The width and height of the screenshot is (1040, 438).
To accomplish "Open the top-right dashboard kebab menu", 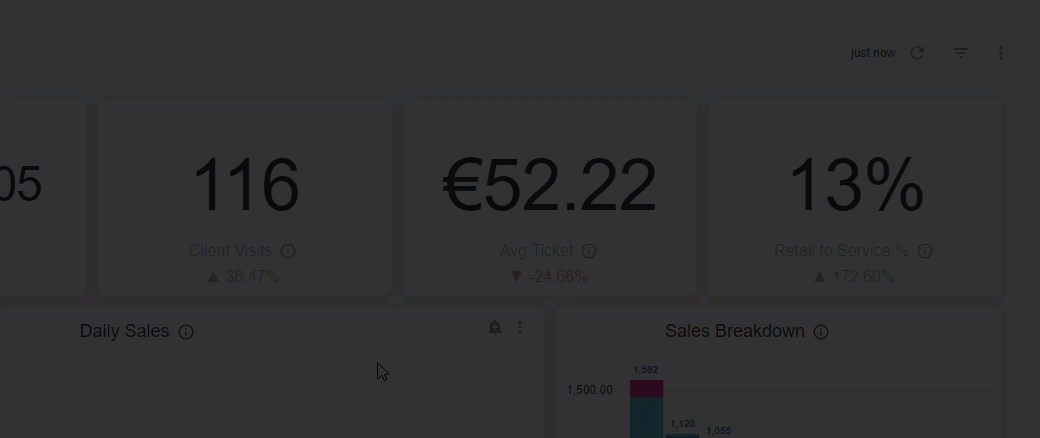I will pyautogui.click(x=1001, y=53).
